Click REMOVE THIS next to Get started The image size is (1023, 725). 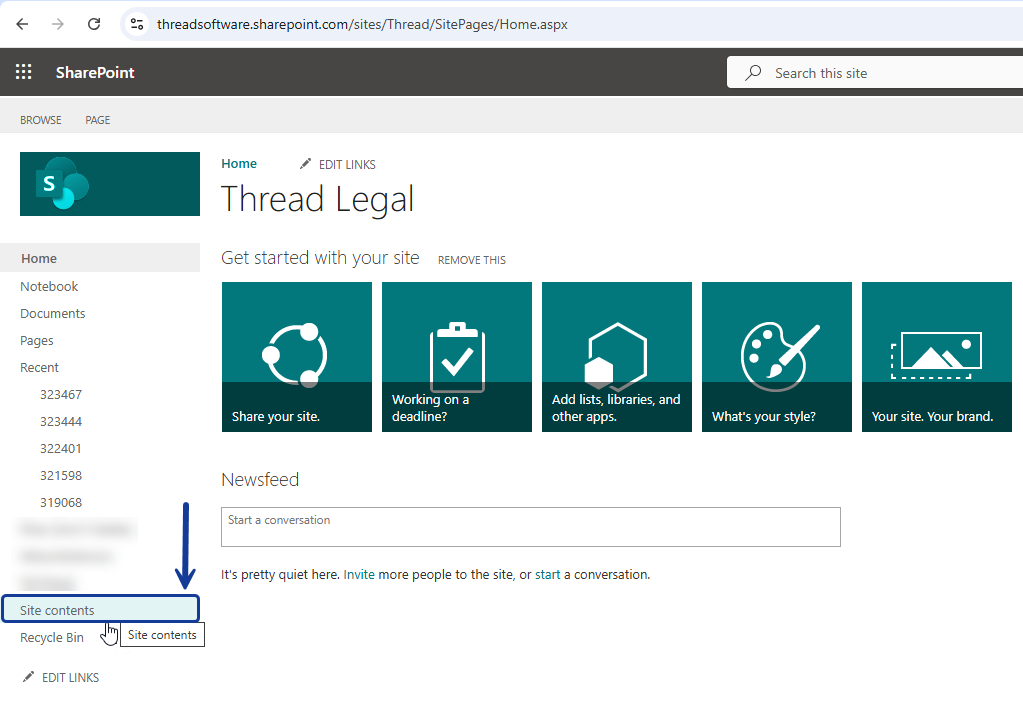(472, 260)
